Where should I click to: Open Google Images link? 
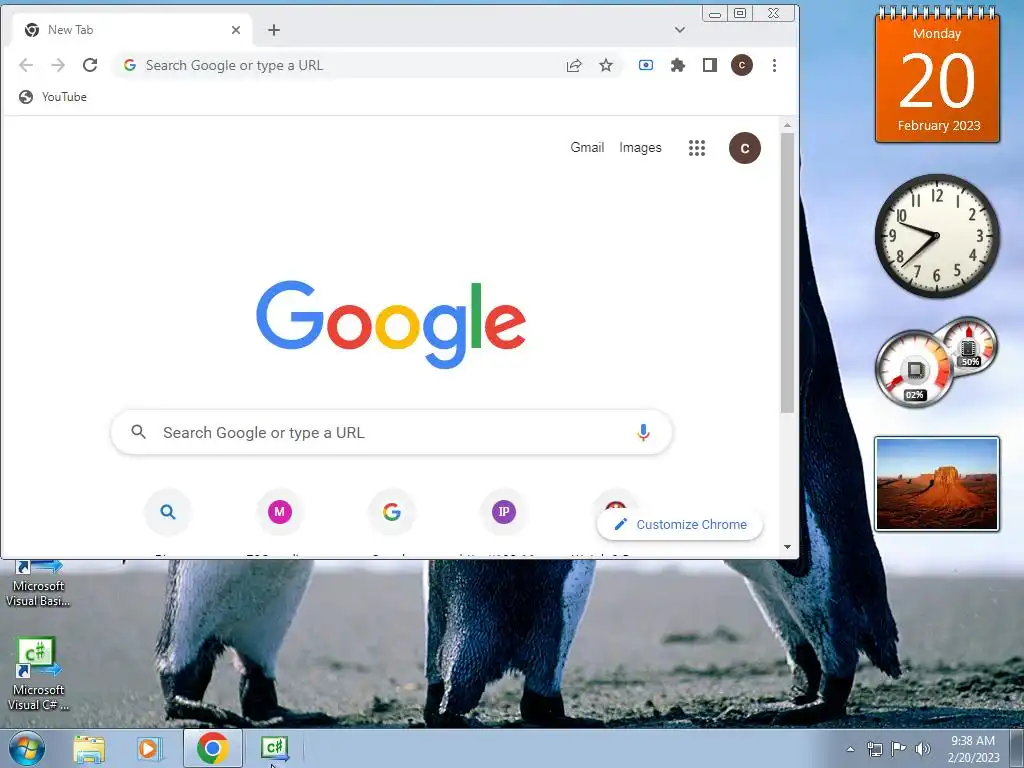(x=640, y=148)
